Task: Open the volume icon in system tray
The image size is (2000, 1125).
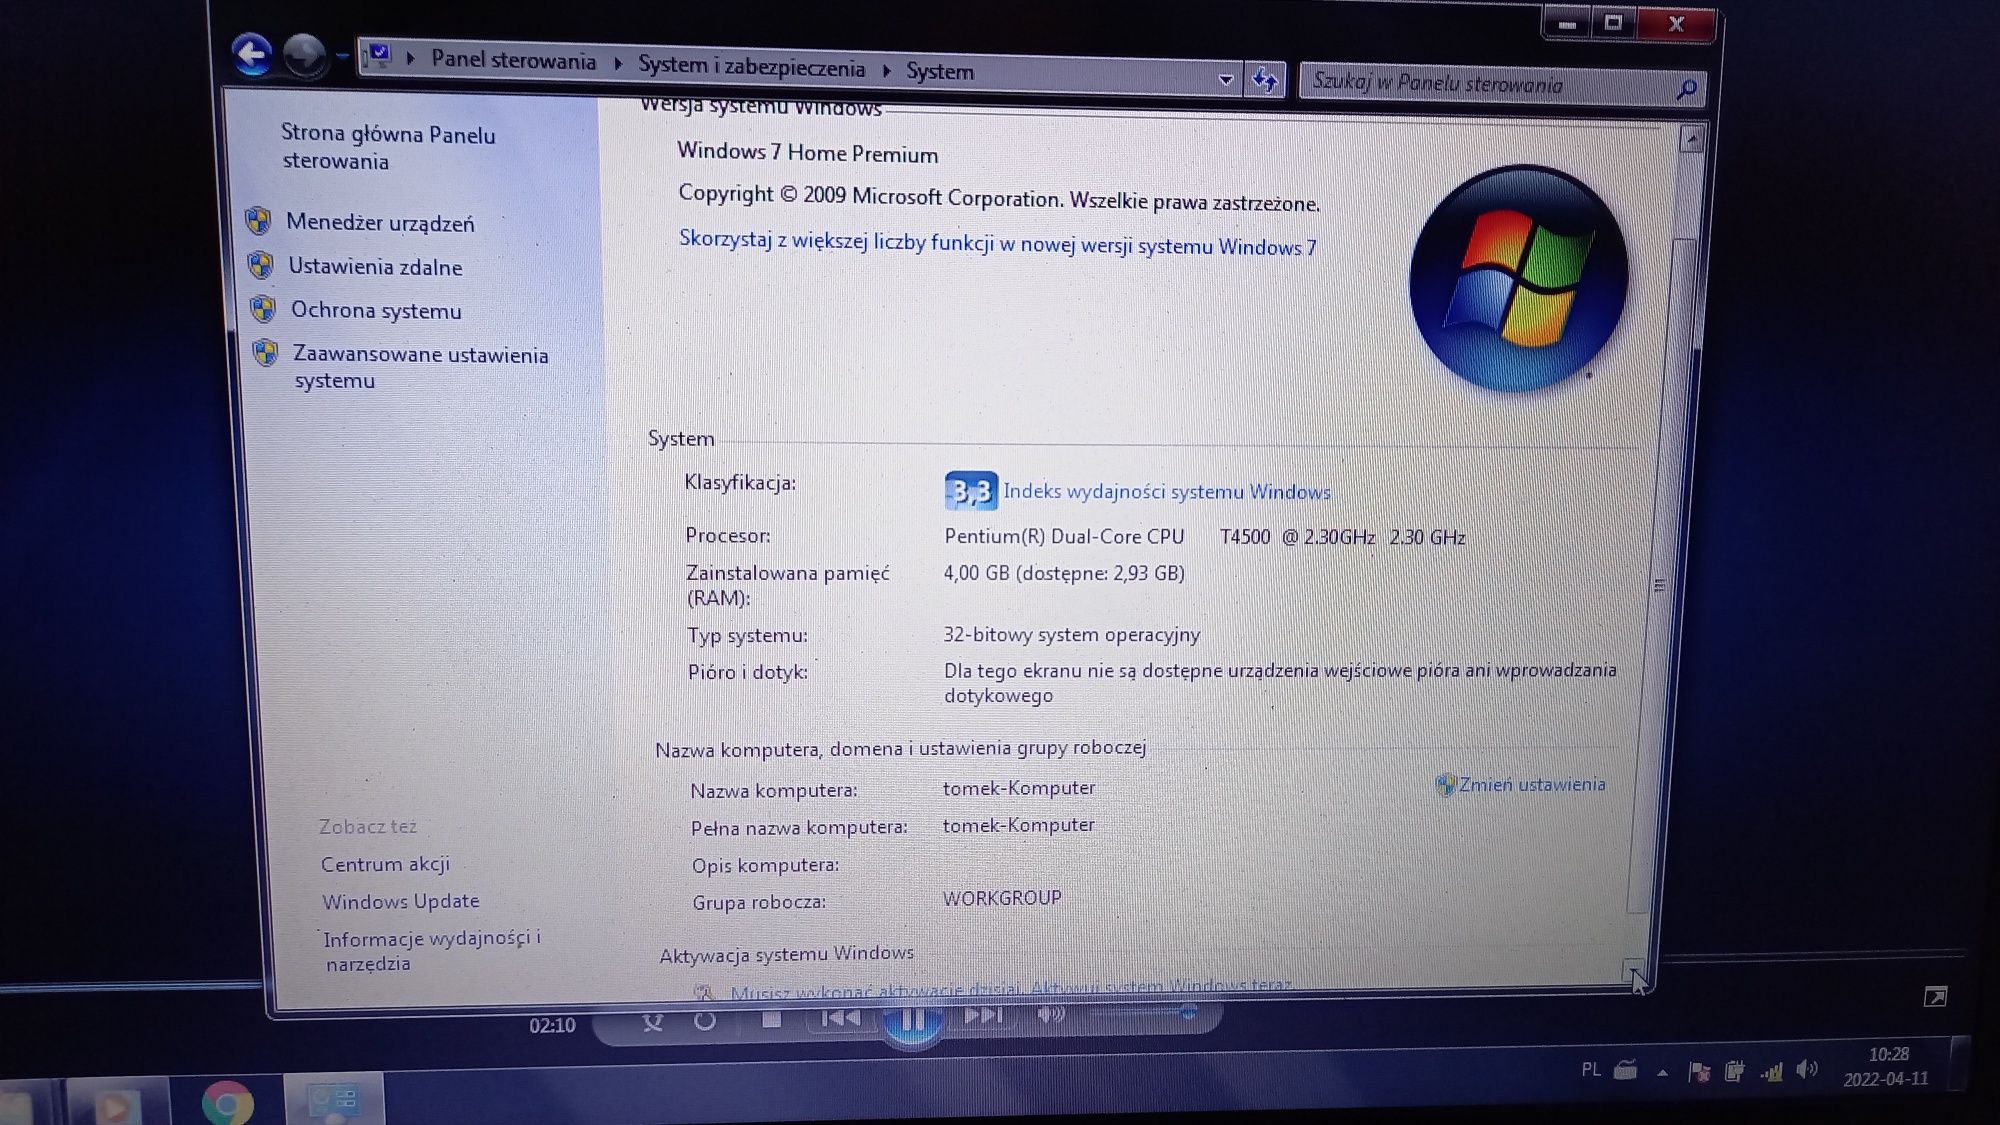Action: click(x=1806, y=1070)
